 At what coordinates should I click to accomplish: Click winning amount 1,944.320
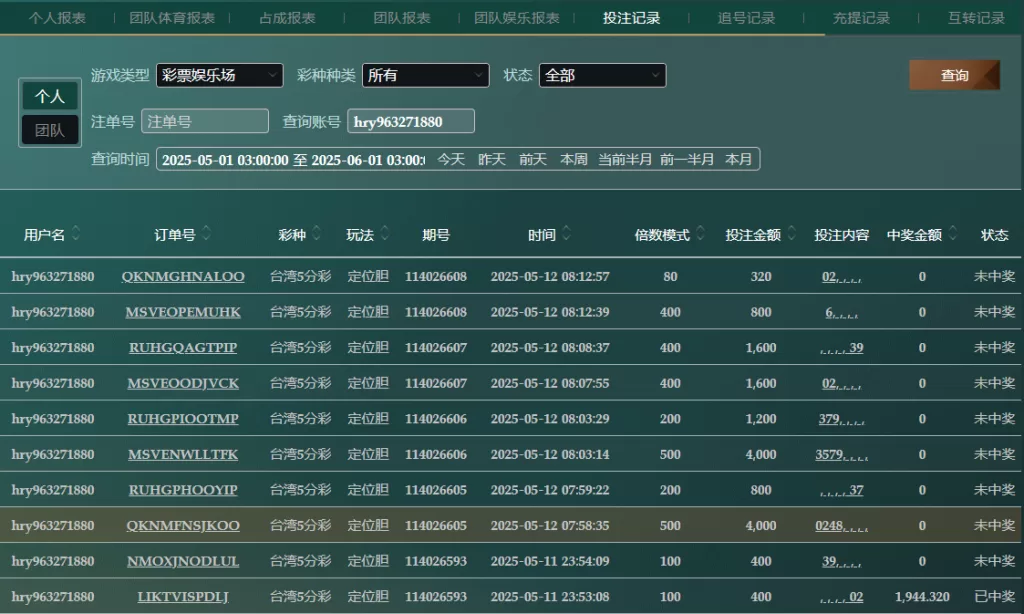click(x=922, y=597)
